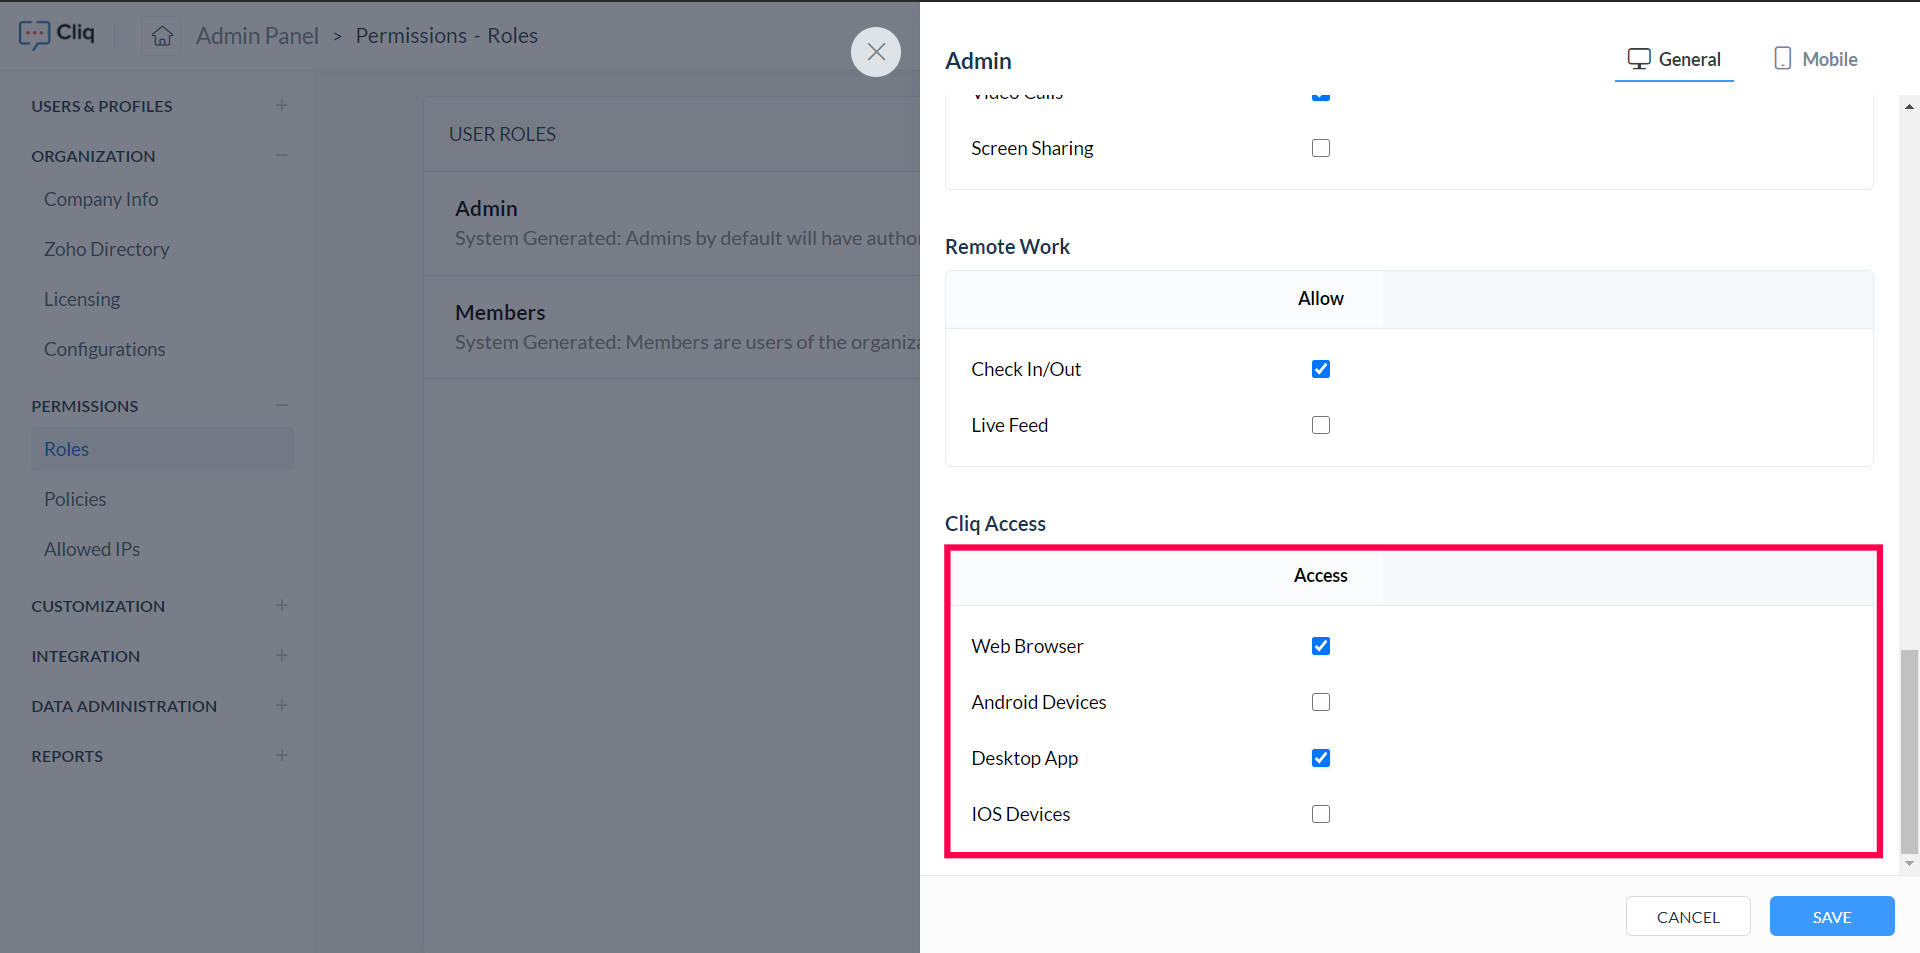Switch to the General tab
1920x953 pixels.
tap(1674, 59)
